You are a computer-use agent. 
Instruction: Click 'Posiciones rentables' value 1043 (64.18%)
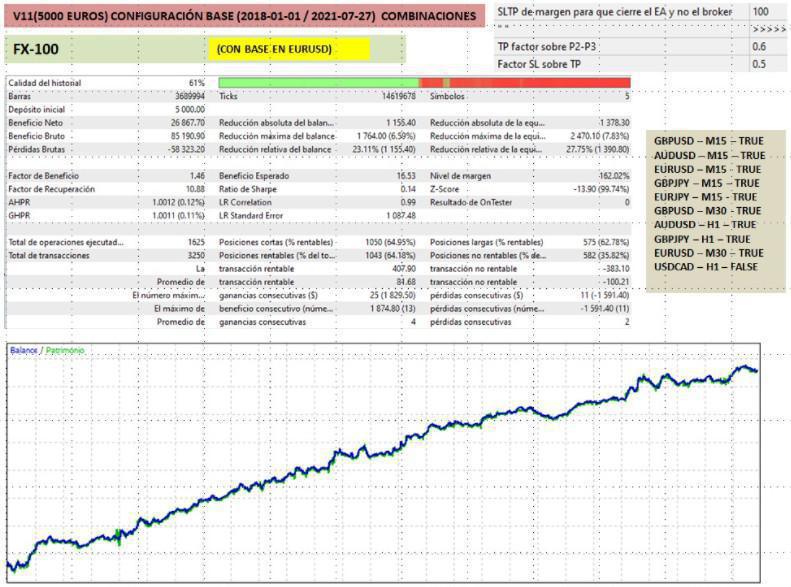(390, 256)
